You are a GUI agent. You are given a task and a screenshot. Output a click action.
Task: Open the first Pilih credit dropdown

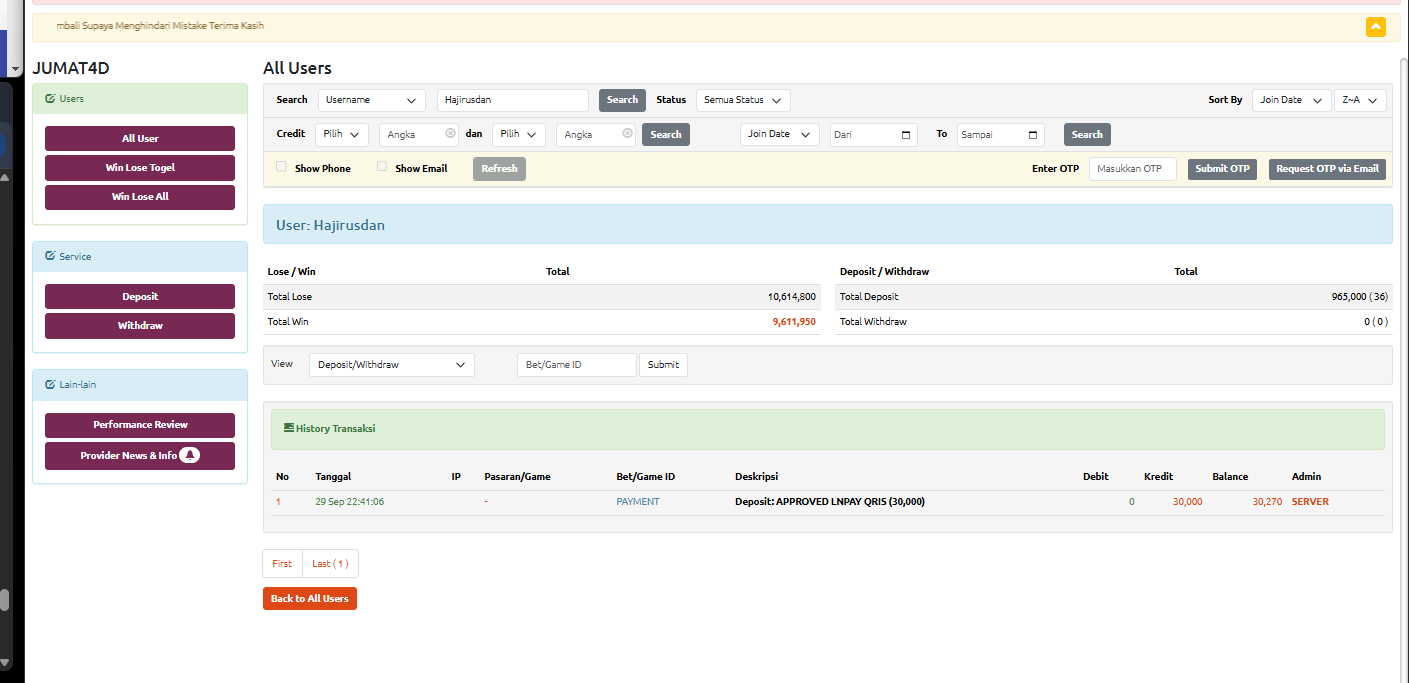pos(342,134)
